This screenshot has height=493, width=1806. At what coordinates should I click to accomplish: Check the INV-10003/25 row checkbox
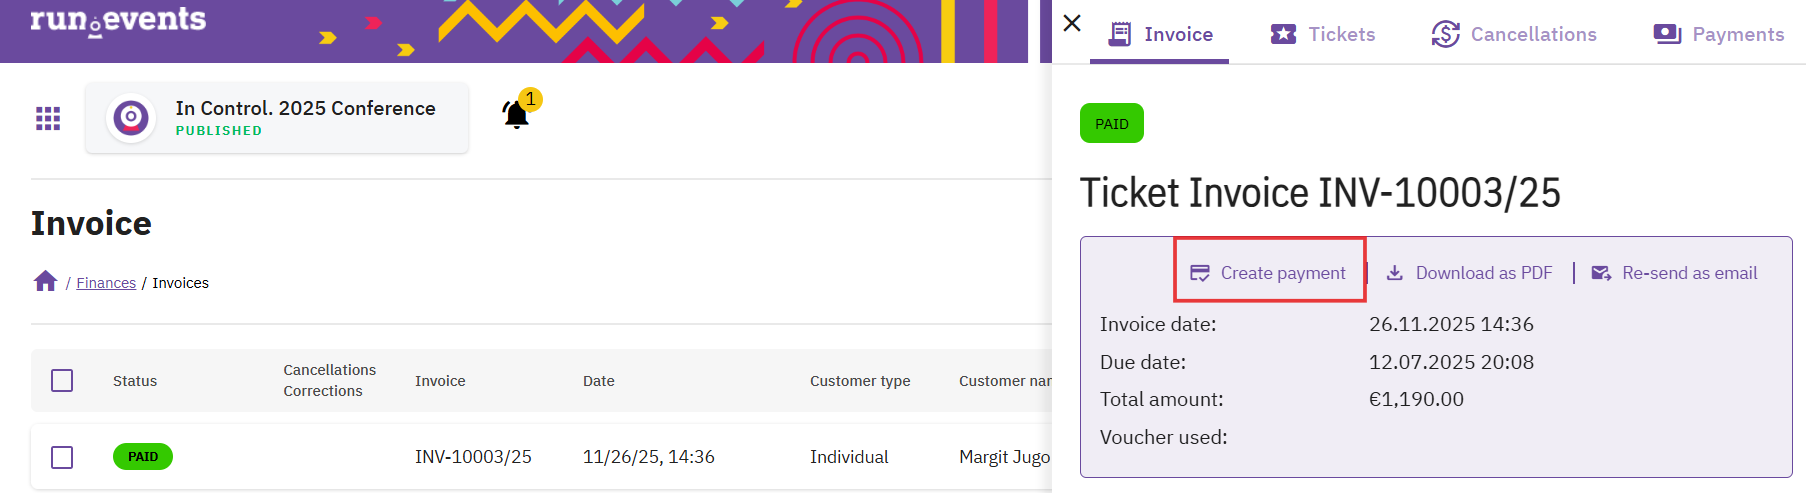click(62, 457)
